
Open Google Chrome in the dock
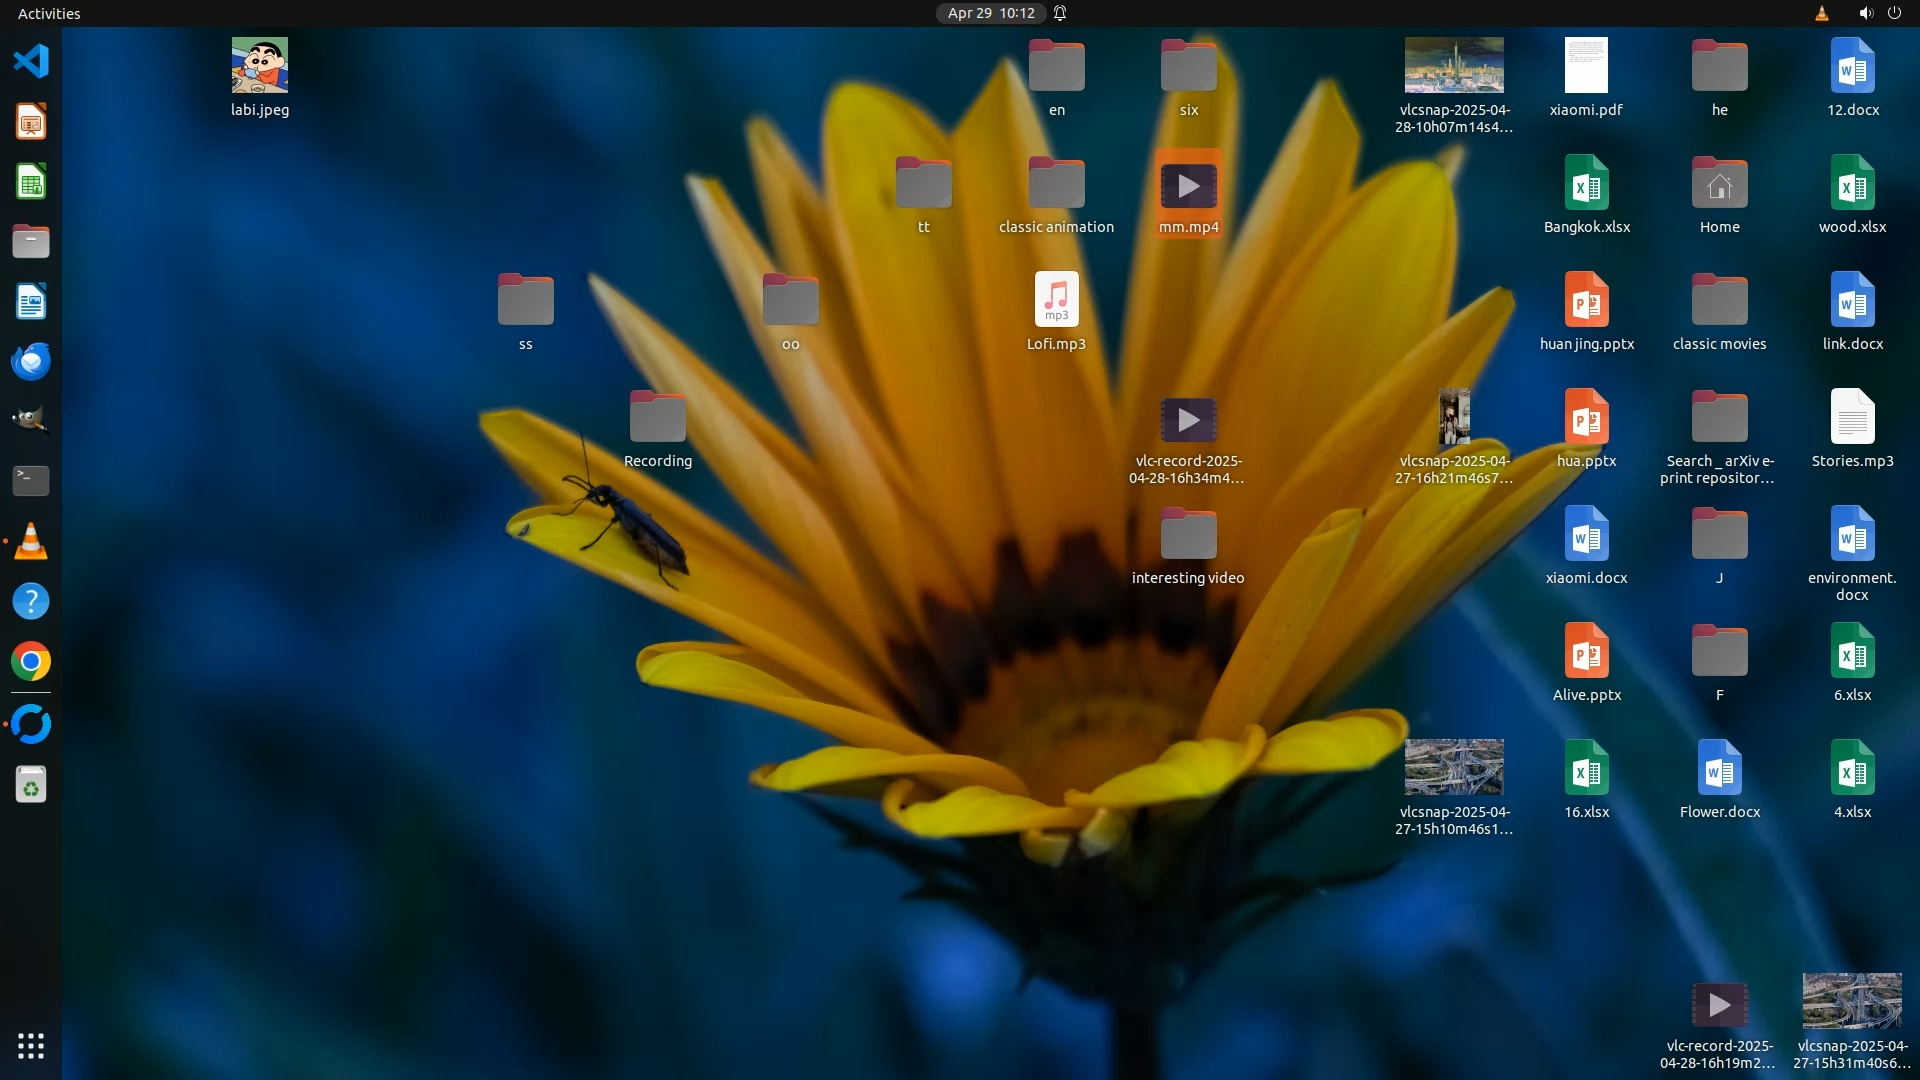point(31,662)
